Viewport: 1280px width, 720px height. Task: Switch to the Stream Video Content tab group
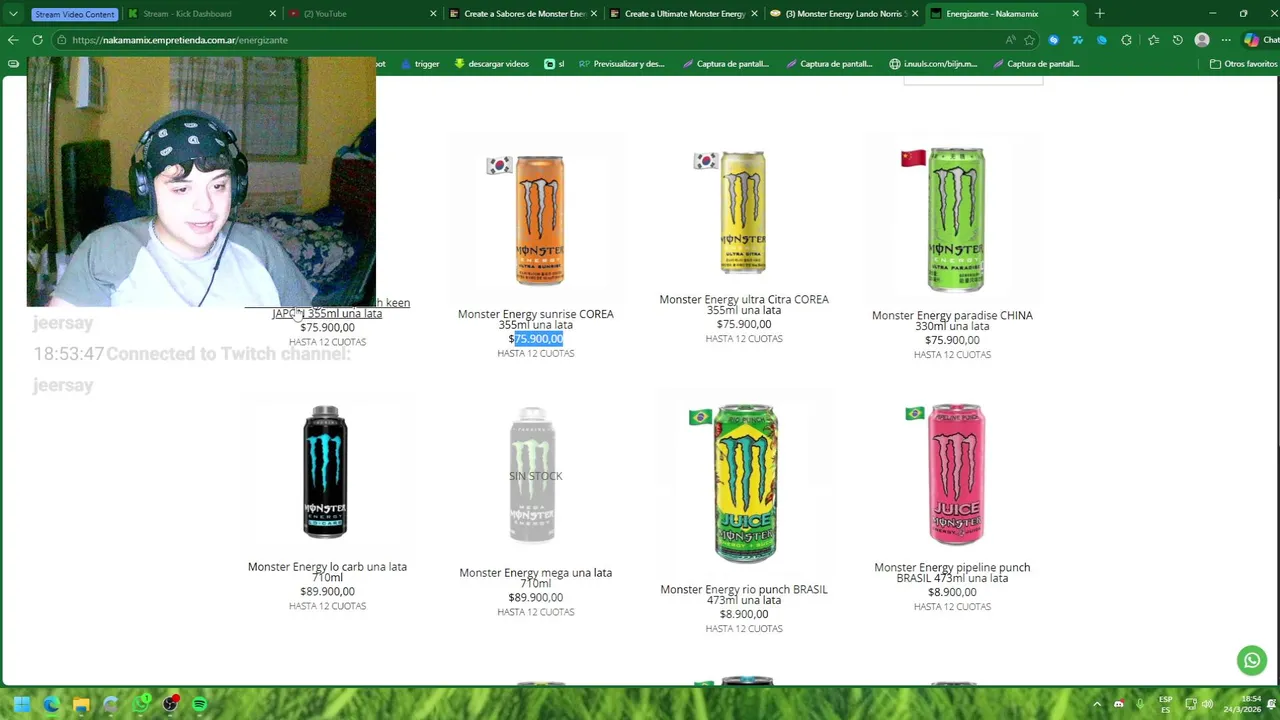tap(74, 14)
